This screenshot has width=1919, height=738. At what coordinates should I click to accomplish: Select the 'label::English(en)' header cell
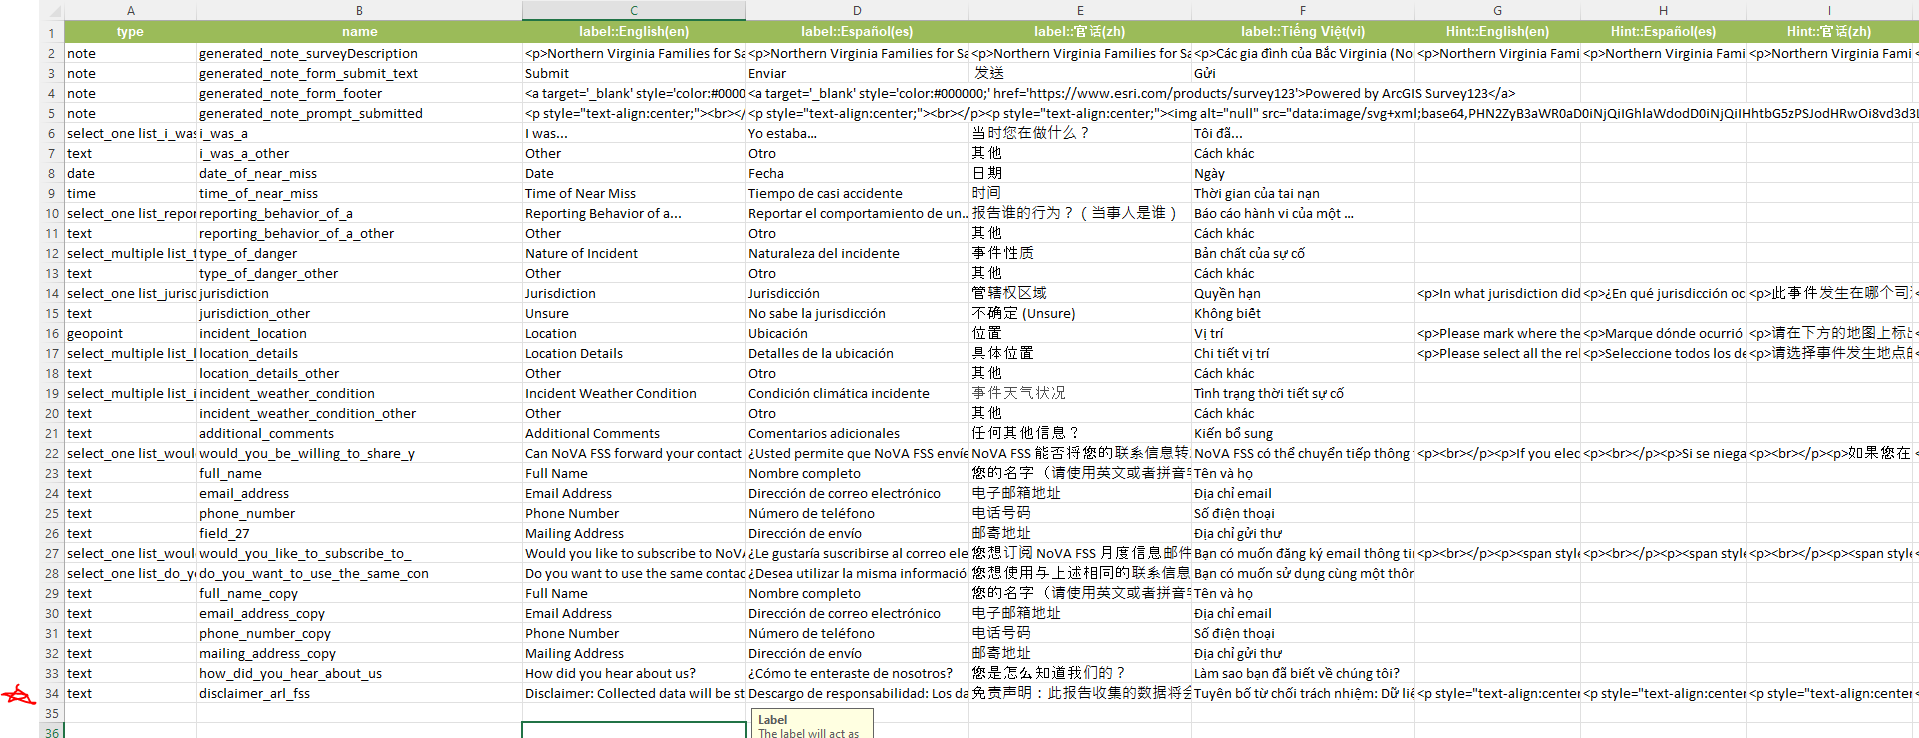point(633,32)
